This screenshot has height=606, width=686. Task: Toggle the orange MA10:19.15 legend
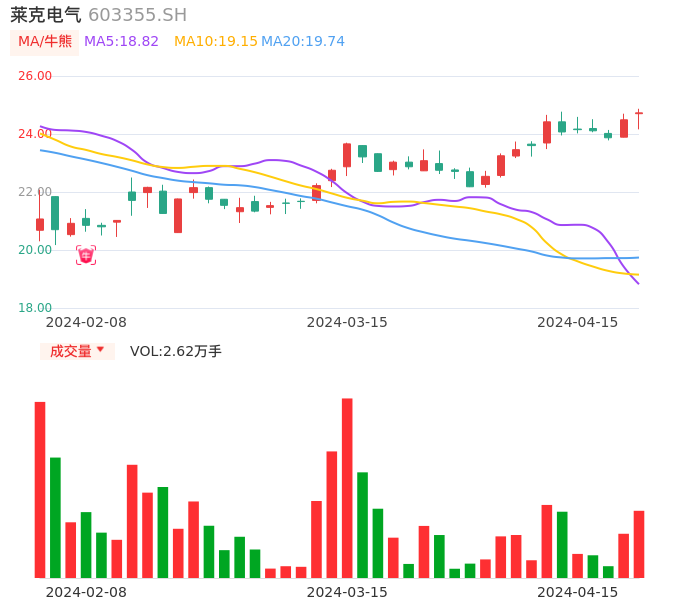click(x=215, y=42)
